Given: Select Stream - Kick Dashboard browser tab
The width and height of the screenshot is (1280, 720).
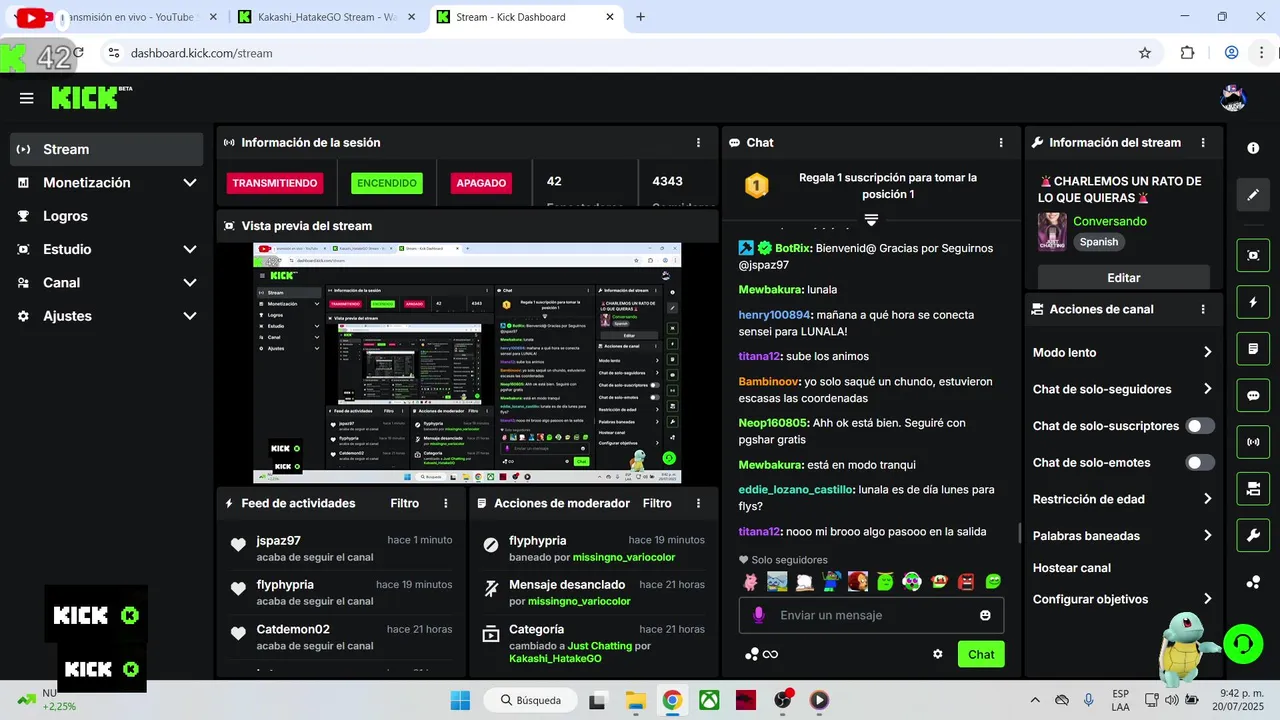Looking at the screenshot, I should pyautogui.click(x=527, y=17).
